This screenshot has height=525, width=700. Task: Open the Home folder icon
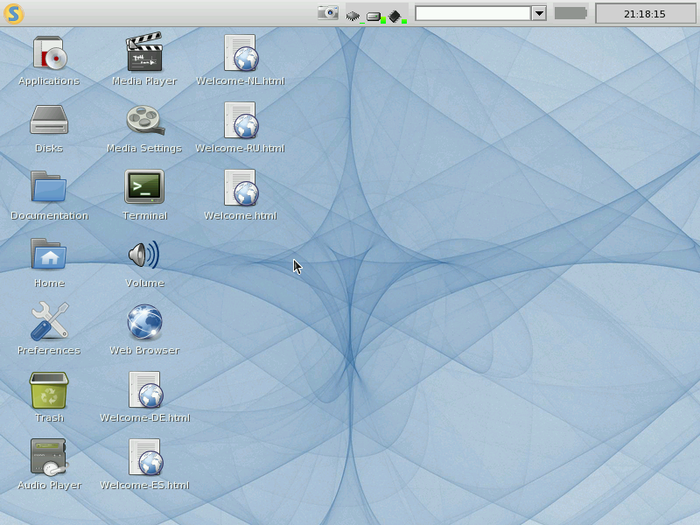[49, 254]
